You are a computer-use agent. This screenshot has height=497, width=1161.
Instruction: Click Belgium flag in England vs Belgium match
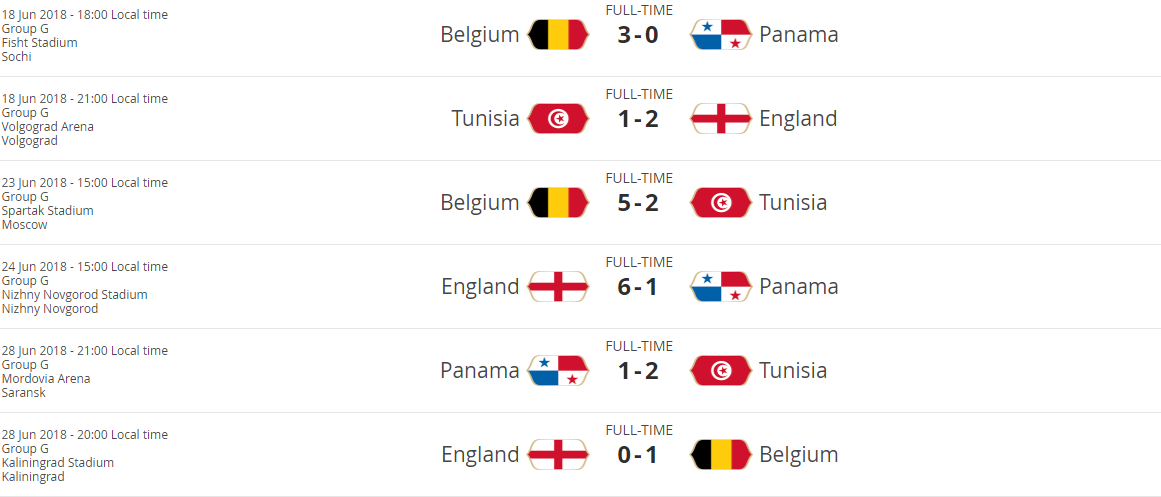(x=721, y=455)
